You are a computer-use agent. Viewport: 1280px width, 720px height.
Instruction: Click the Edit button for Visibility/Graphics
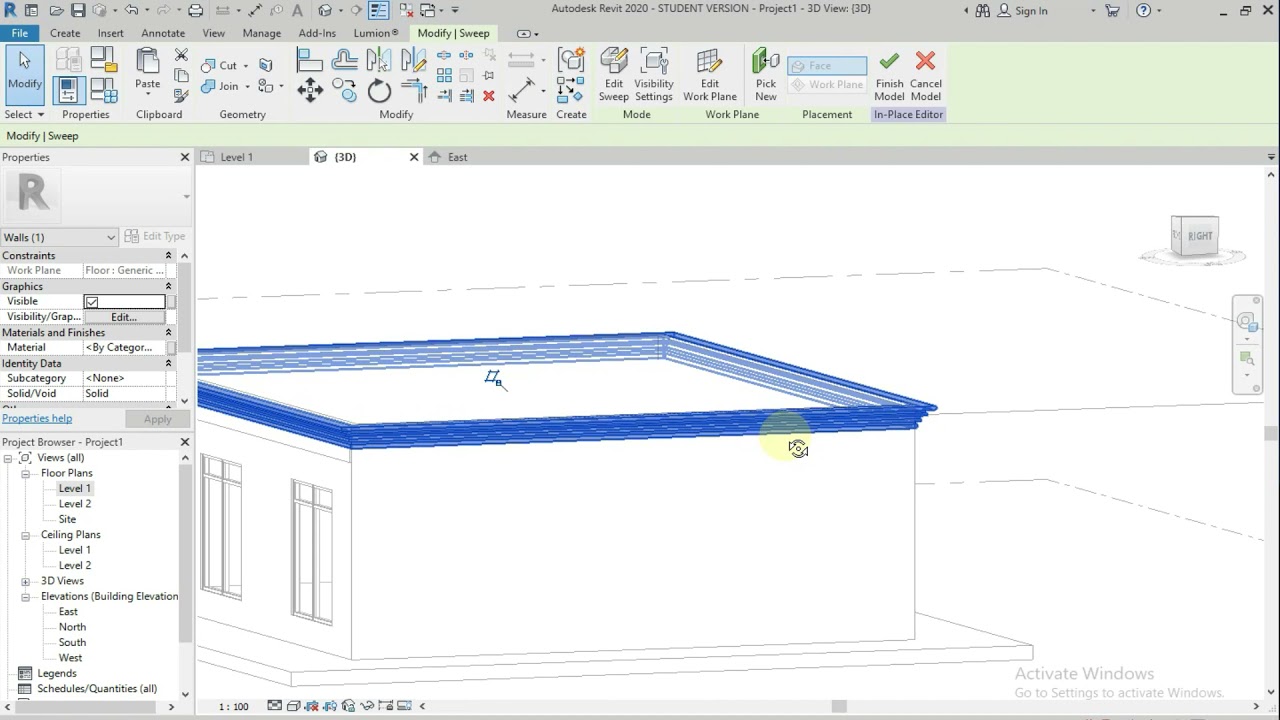point(124,317)
